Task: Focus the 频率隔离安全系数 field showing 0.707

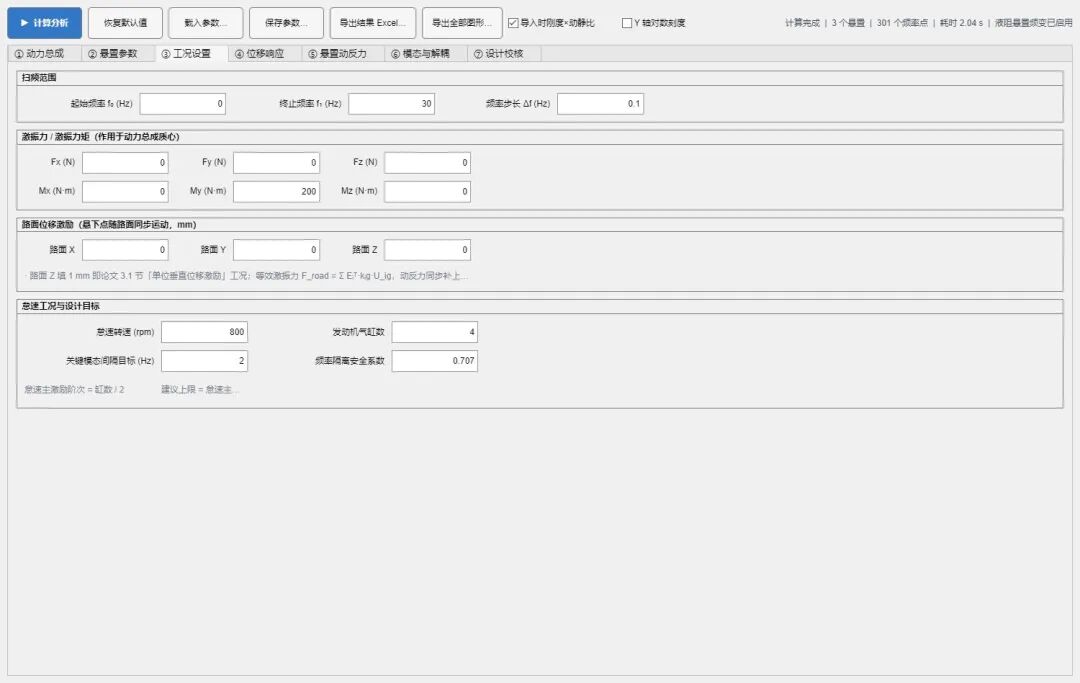Action: [435, 361]
